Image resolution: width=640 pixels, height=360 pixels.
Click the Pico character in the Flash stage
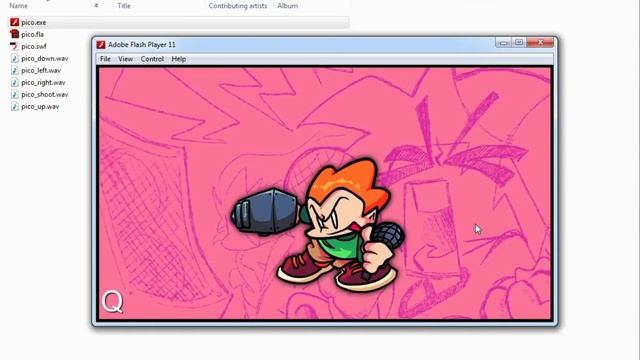click(318, 224)
